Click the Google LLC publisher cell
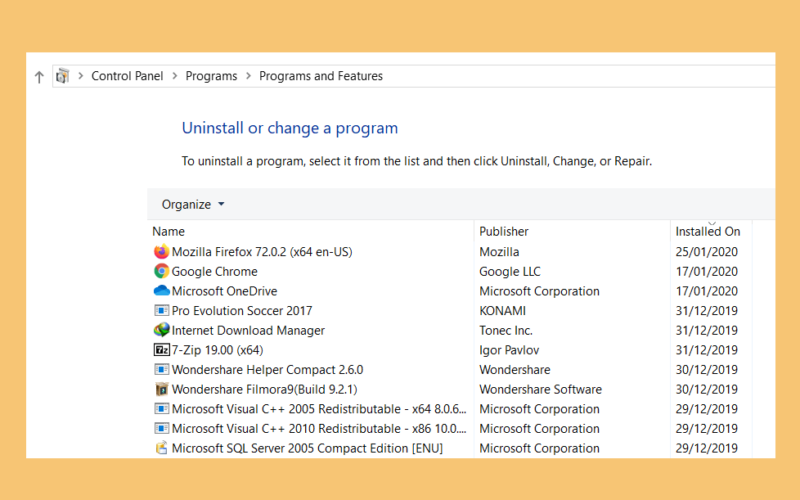Viewport: 800px width, 500px height. pos(510,271)
